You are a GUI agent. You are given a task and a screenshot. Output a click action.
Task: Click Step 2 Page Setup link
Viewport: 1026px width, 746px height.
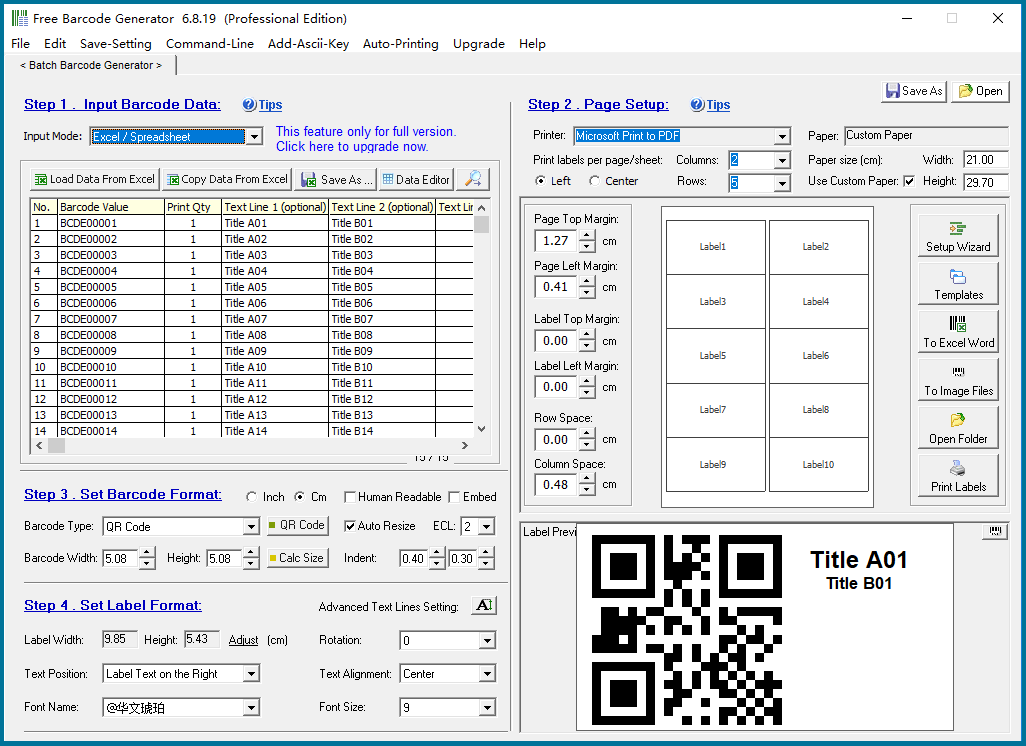(x=598, y=105)
